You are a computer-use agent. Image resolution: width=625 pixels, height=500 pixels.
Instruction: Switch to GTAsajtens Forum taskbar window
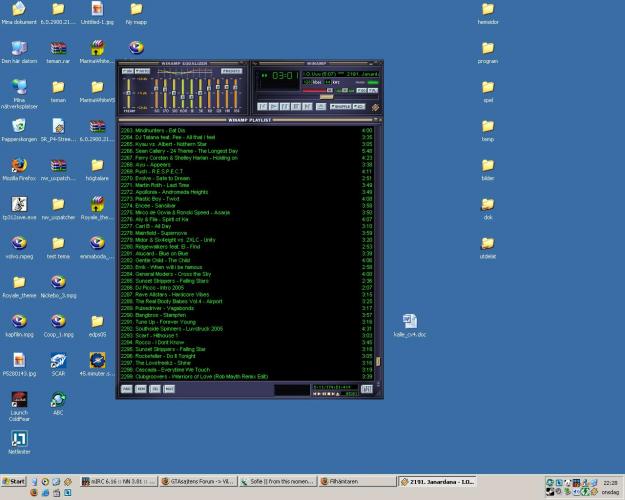(199, 481)
